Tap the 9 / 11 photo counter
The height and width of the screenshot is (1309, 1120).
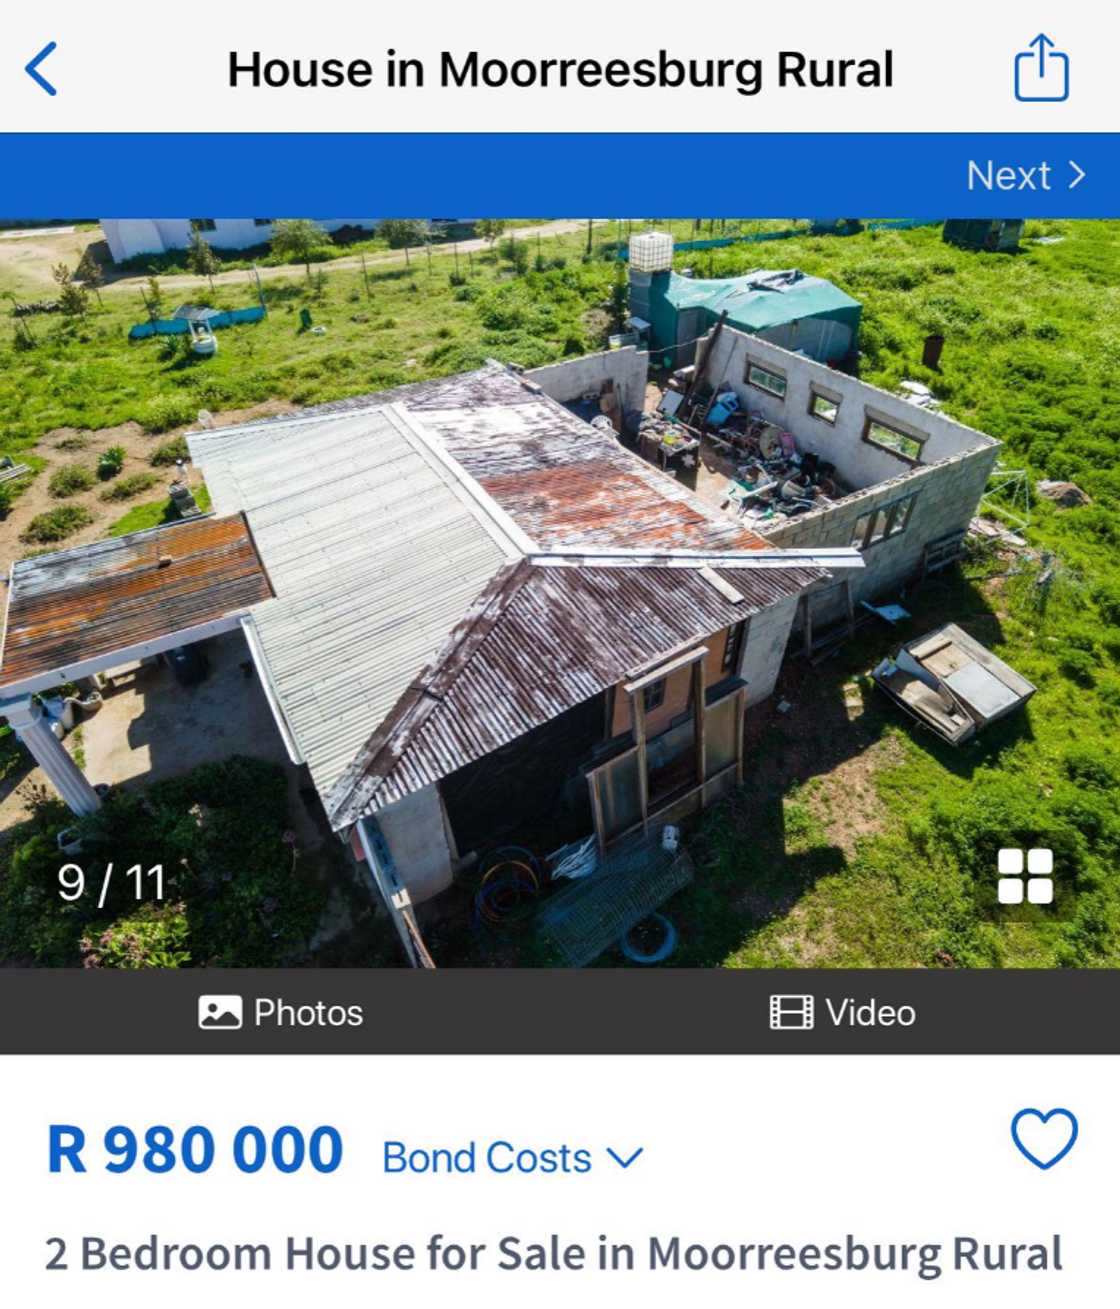point(111,883)
